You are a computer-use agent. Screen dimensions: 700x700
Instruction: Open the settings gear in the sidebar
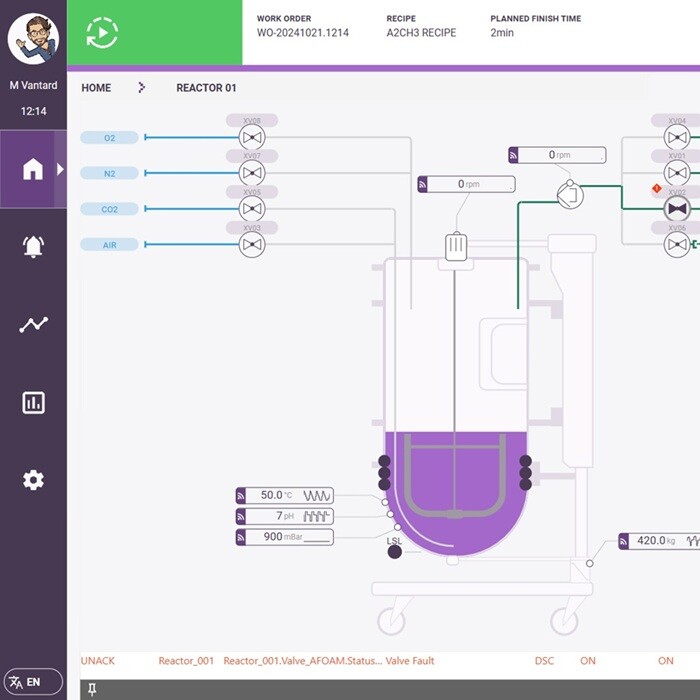(x=33, y=481)
